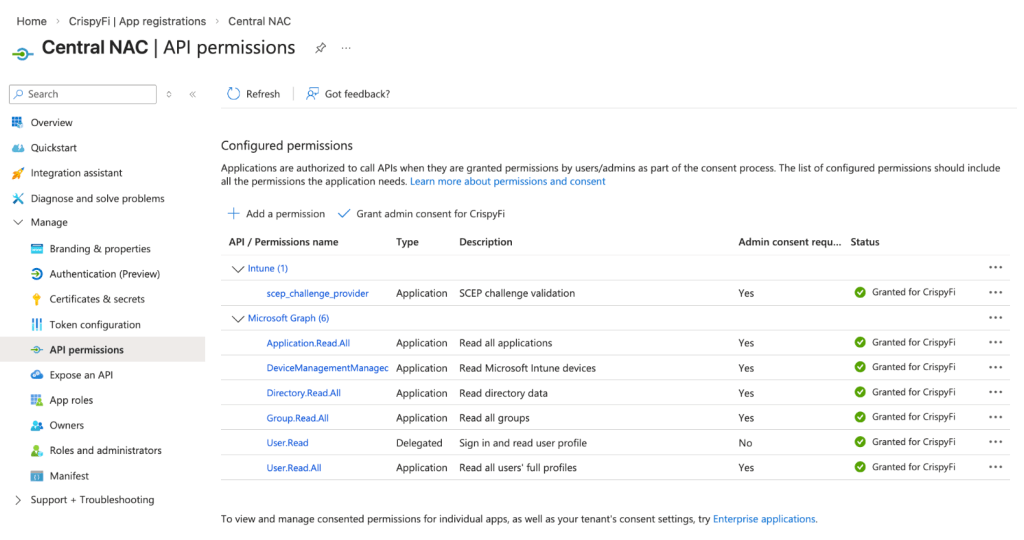Collapse the Microsoft Graph (6) group
The image size is (1024, 540).
coord(238,319)
